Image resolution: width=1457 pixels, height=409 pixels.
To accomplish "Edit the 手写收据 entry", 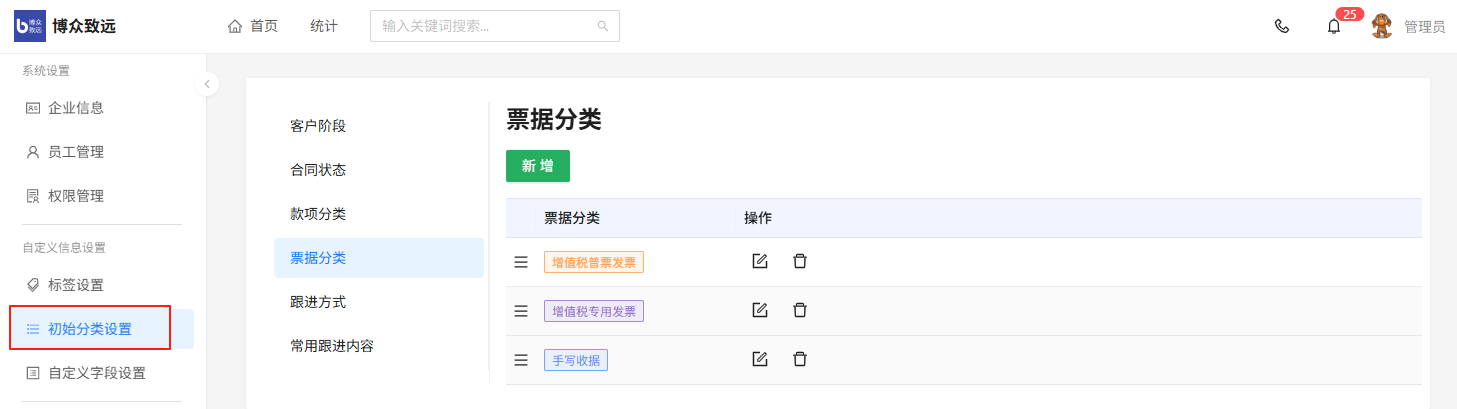I will point(760,359).
